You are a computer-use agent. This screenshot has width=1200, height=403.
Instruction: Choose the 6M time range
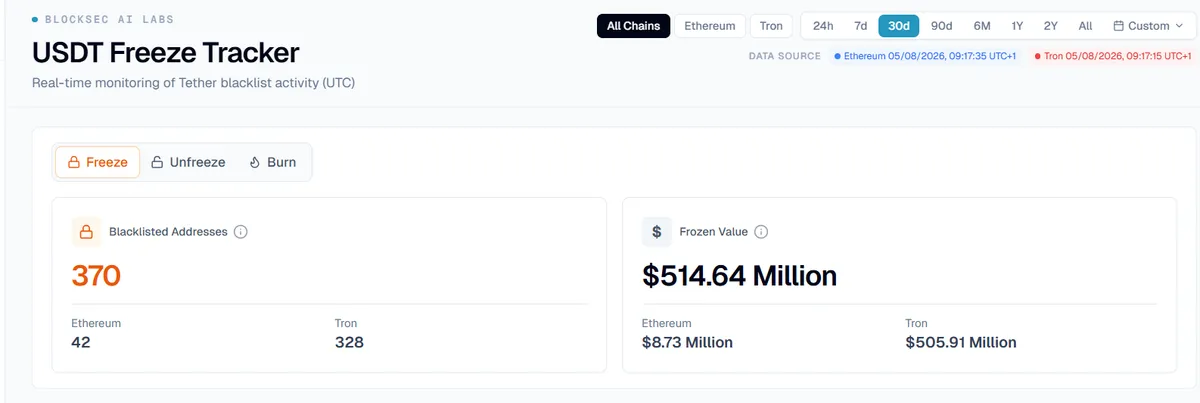coord(982,26)
